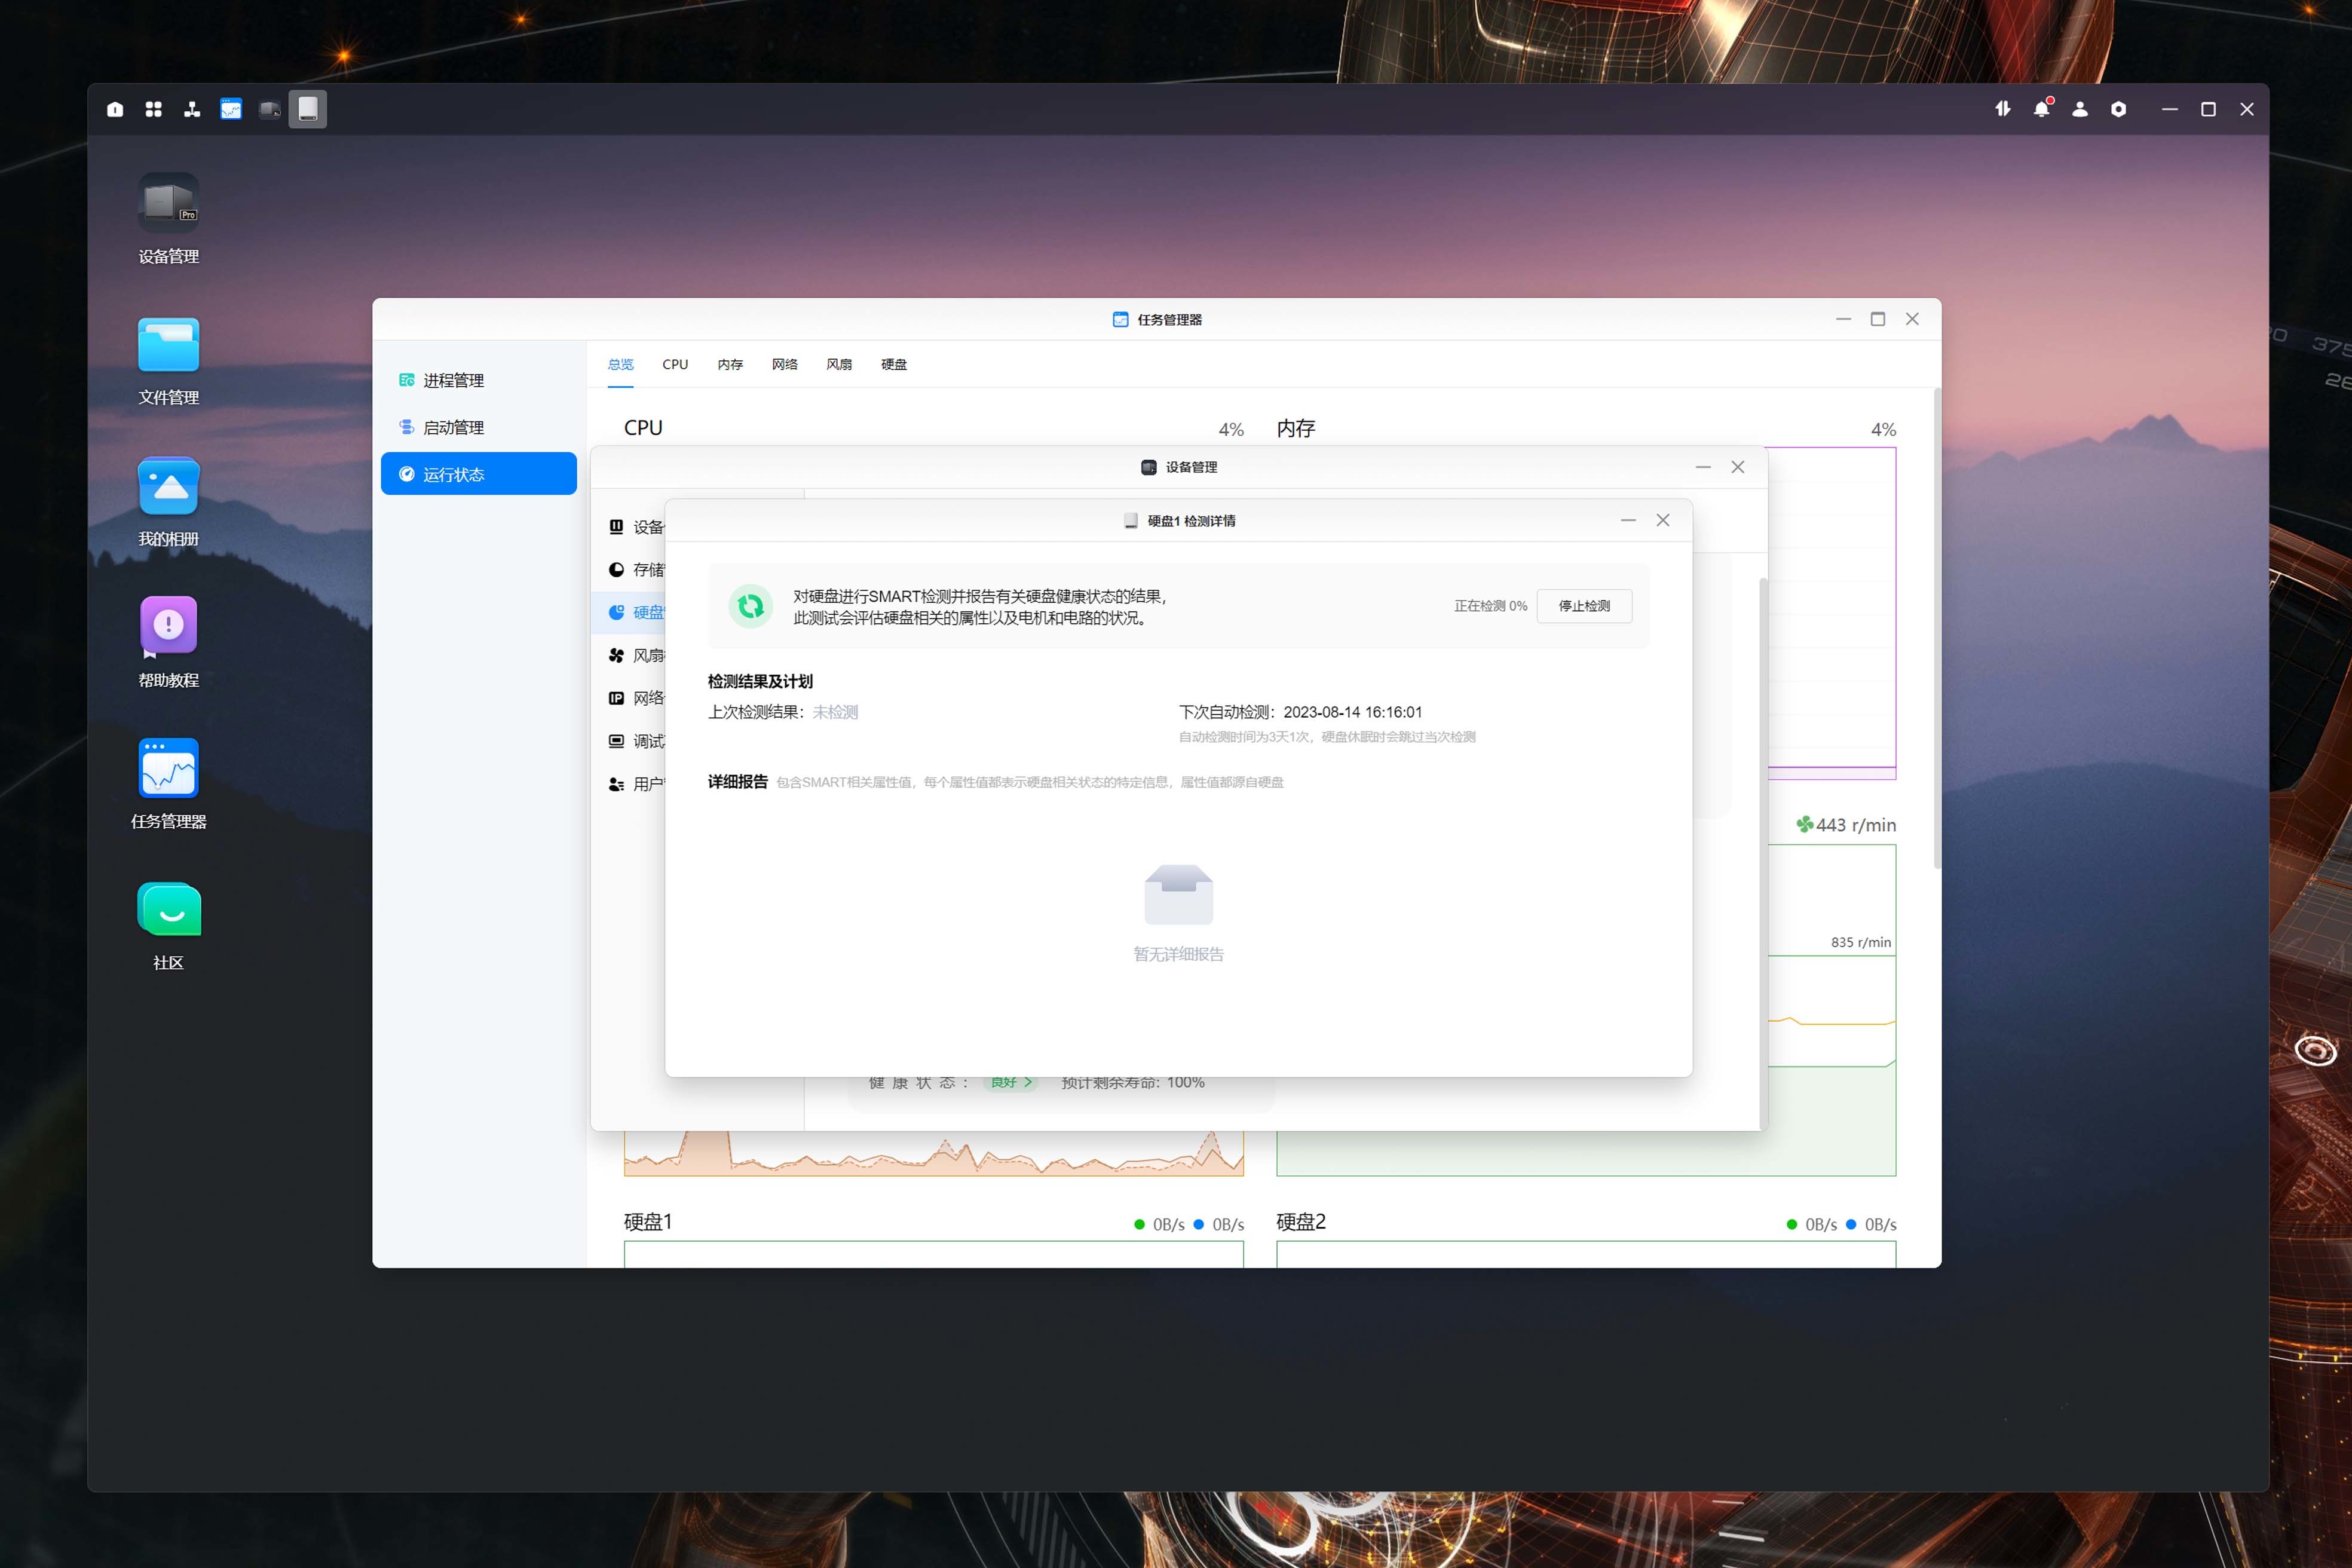The height and width of the screenshot is (1568, 2352).
Task: Click the user account icon
Action: (2080, 109)
